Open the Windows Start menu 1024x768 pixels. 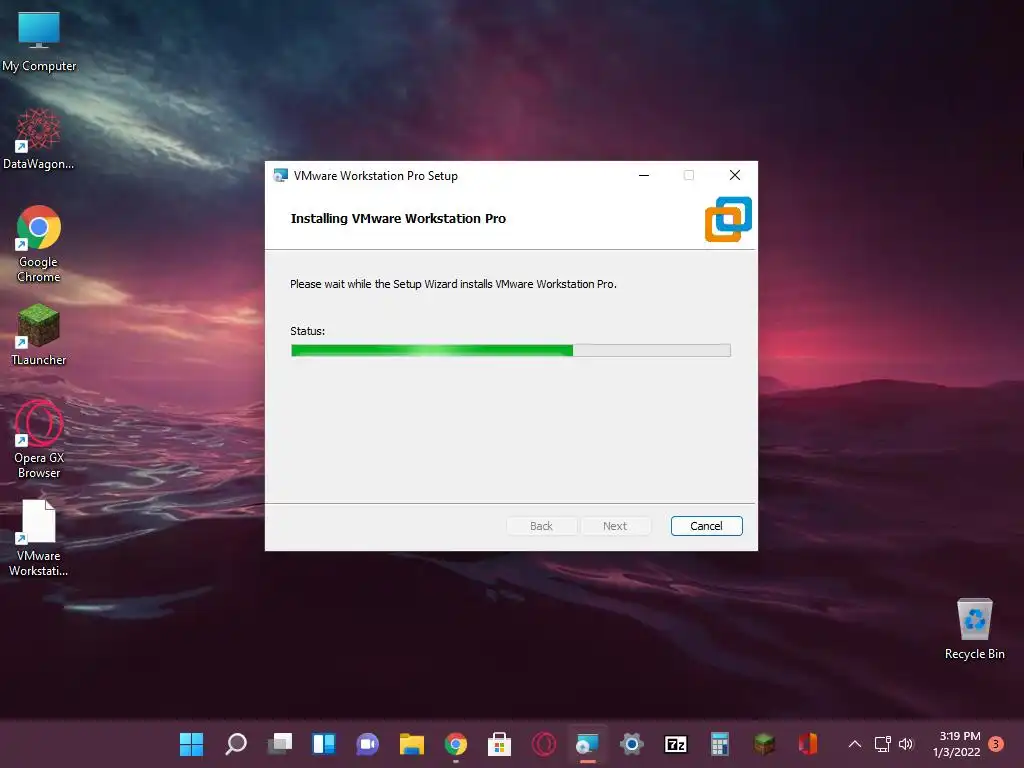191,744
